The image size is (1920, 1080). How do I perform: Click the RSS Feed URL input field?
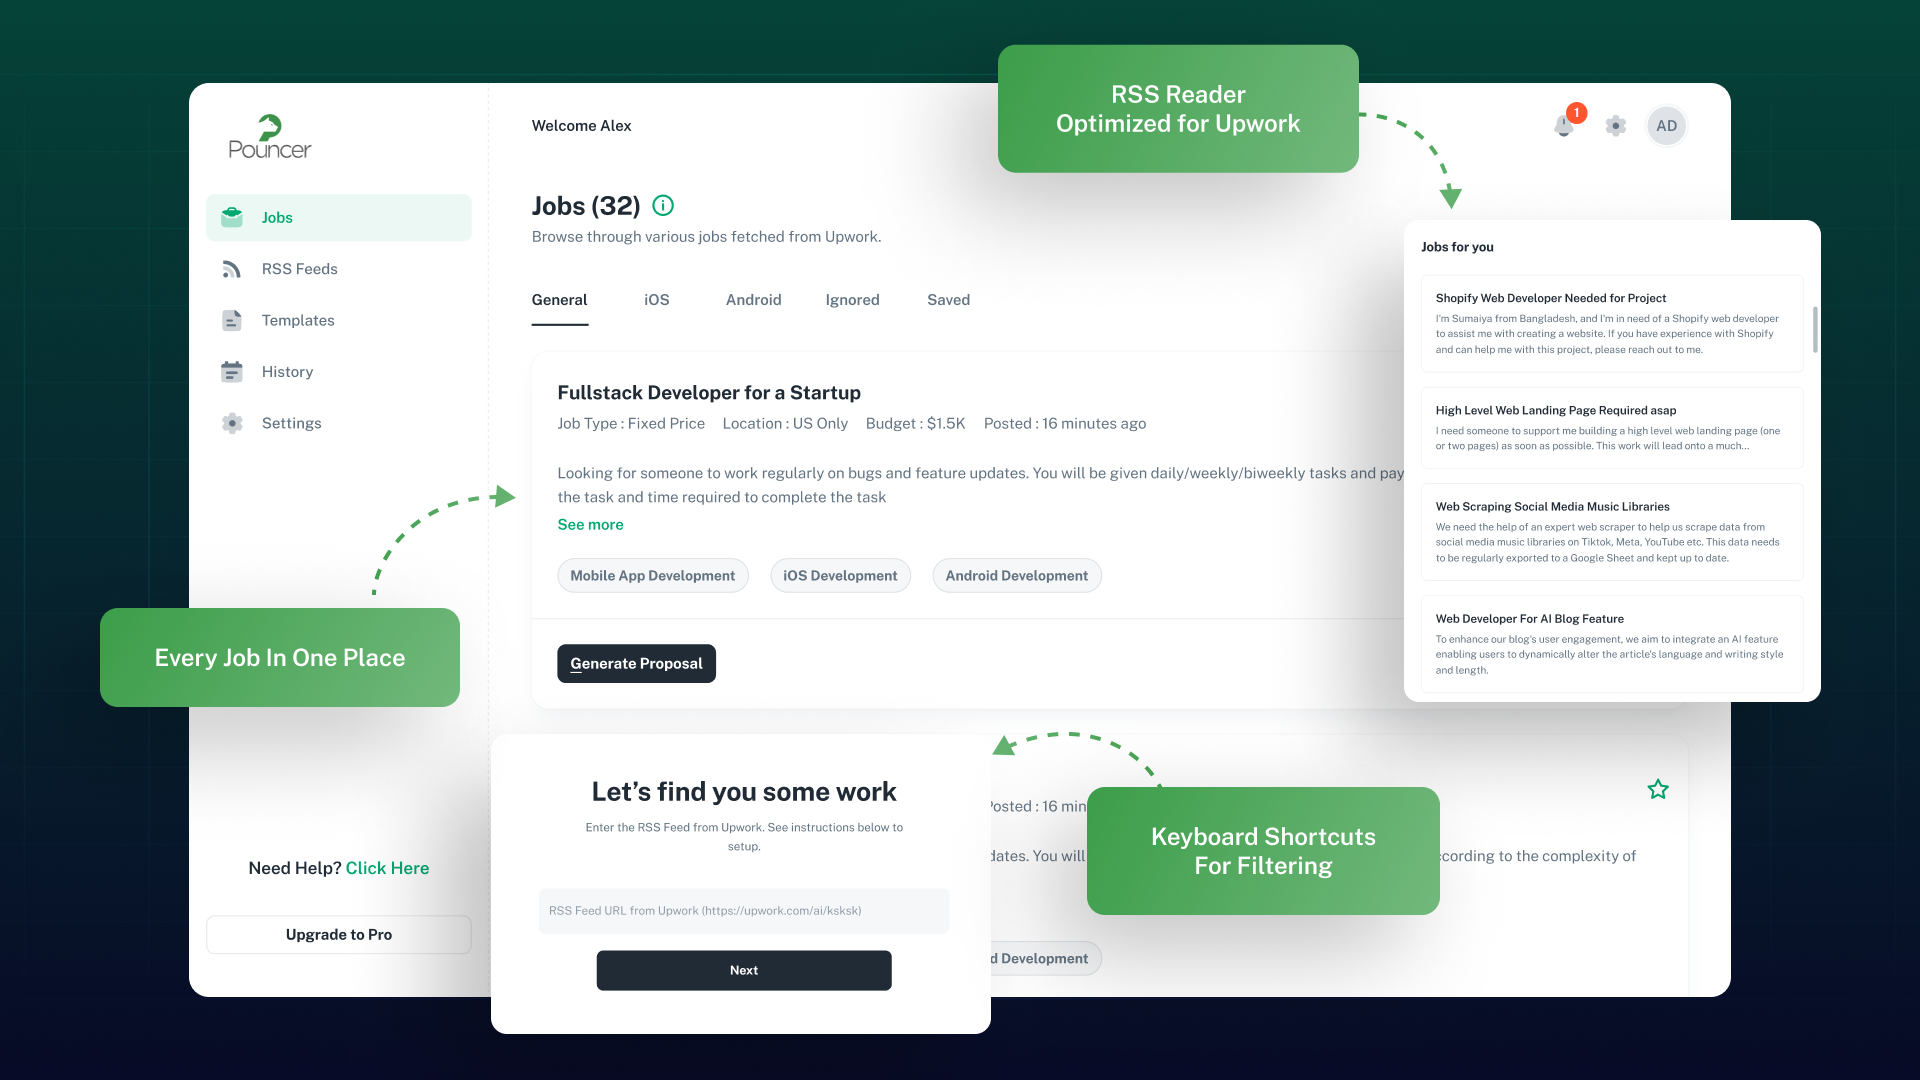click(744, 910)
